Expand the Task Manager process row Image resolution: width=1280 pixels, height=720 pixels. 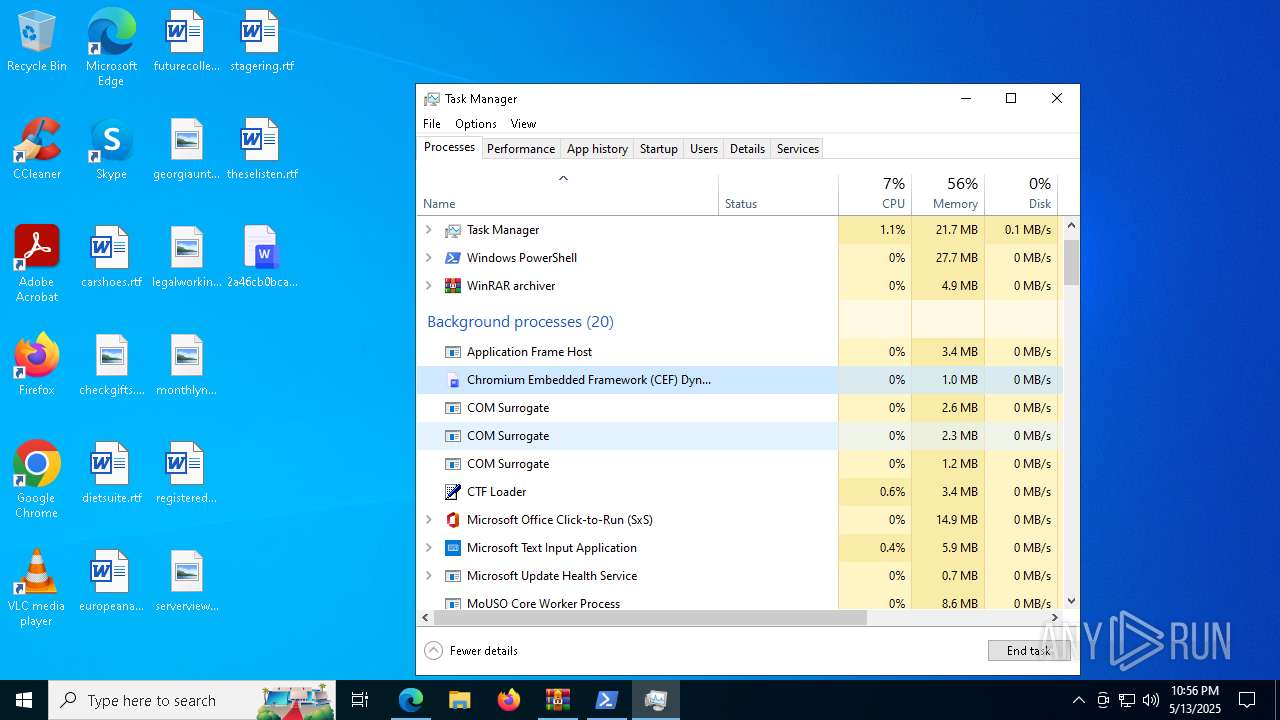coord(429,230)
